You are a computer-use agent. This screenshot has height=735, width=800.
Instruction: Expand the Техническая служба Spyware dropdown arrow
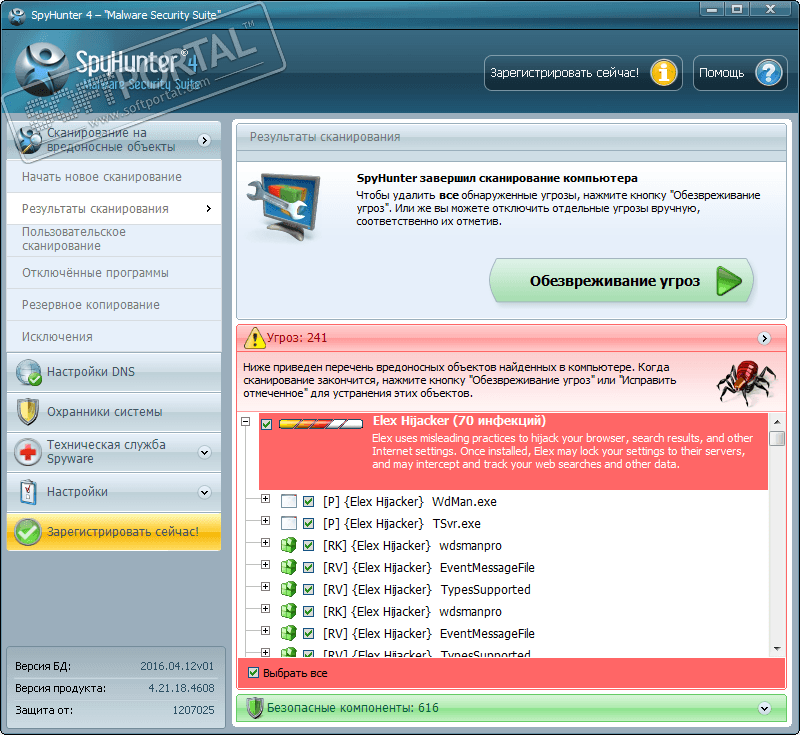pyautogui.click(x=205, y=452)
